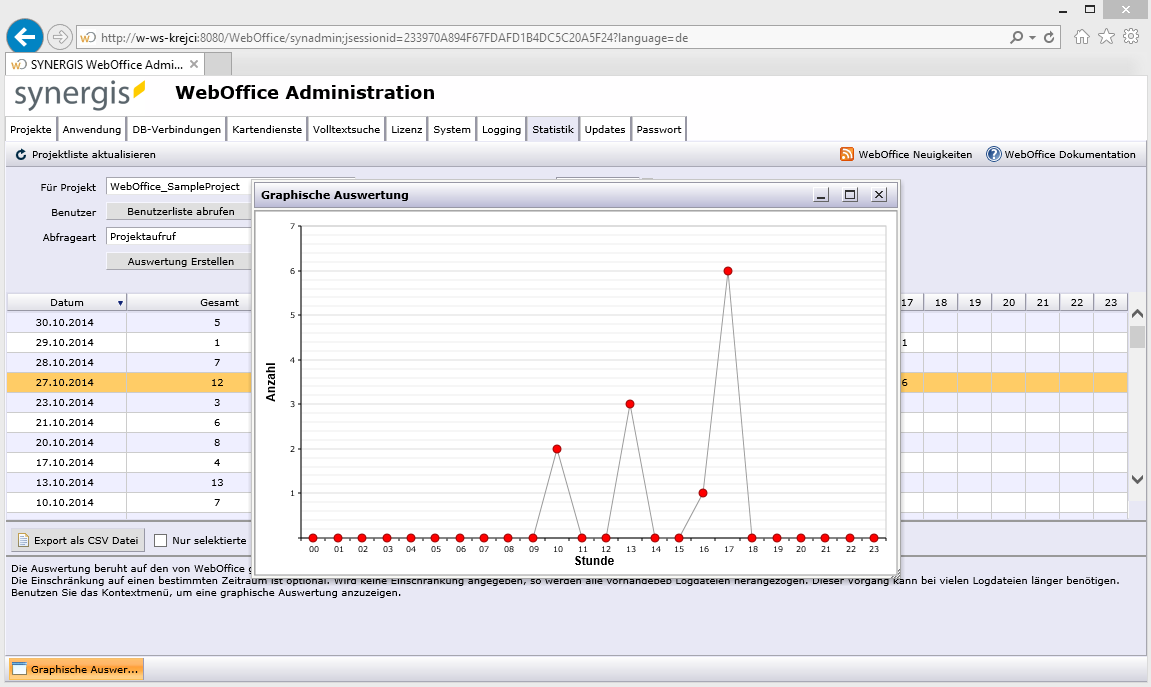This screenshot has height=687, width=1151.
Task: Select the 20.10.2014 table row
Action: pos(65,443)
